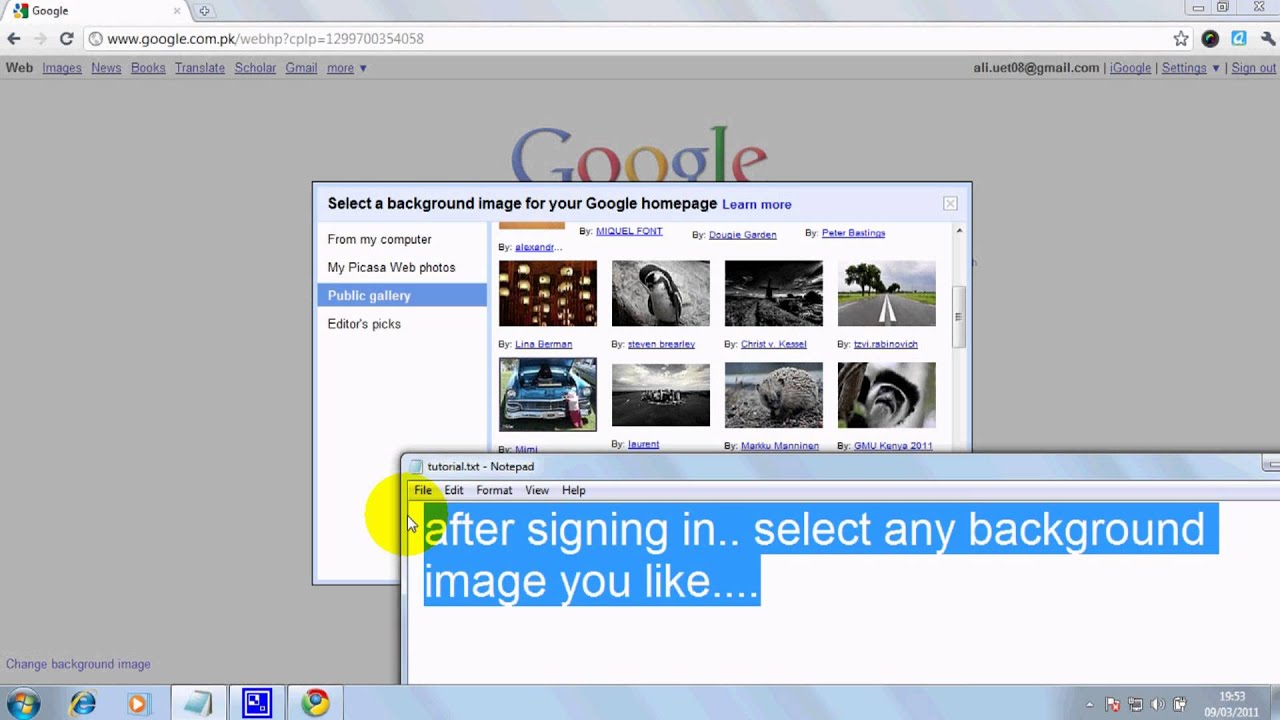Viewport: 1280px width, 720px height.
Task: Open volume speaker tray icon
Action: pos(1158,704)
